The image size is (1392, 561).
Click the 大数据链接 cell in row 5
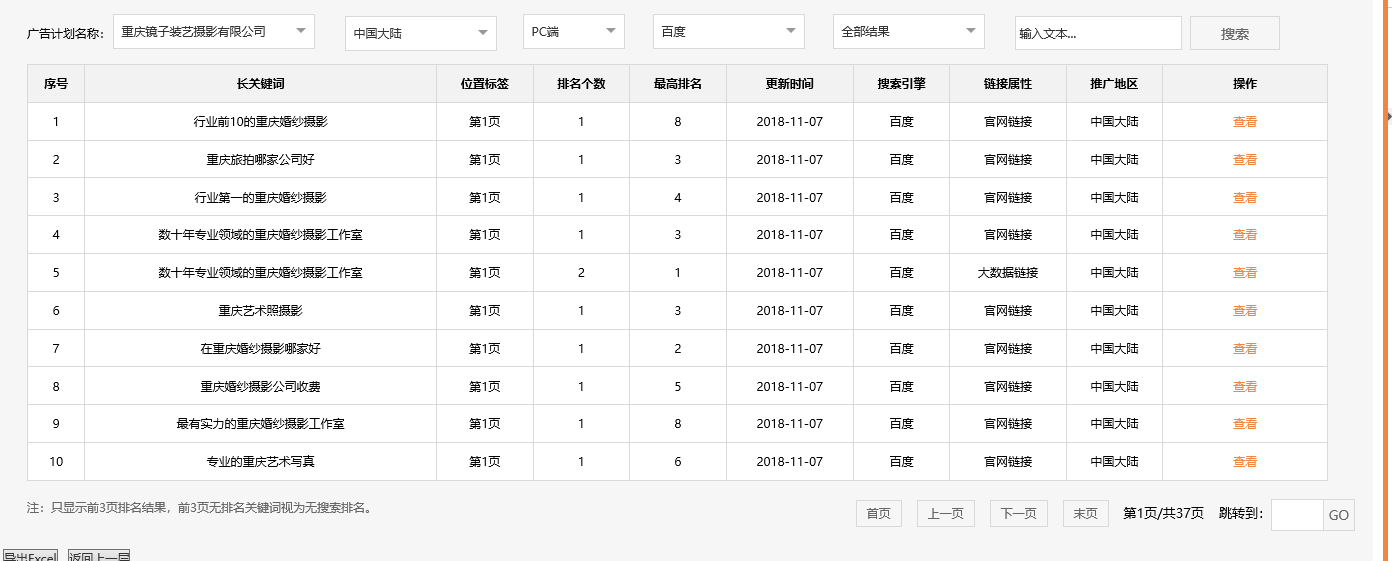[x=1008, y=273]
